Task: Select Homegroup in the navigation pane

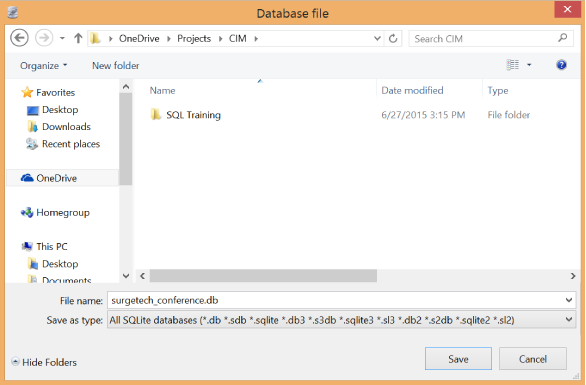Action: tap(63, 213)
